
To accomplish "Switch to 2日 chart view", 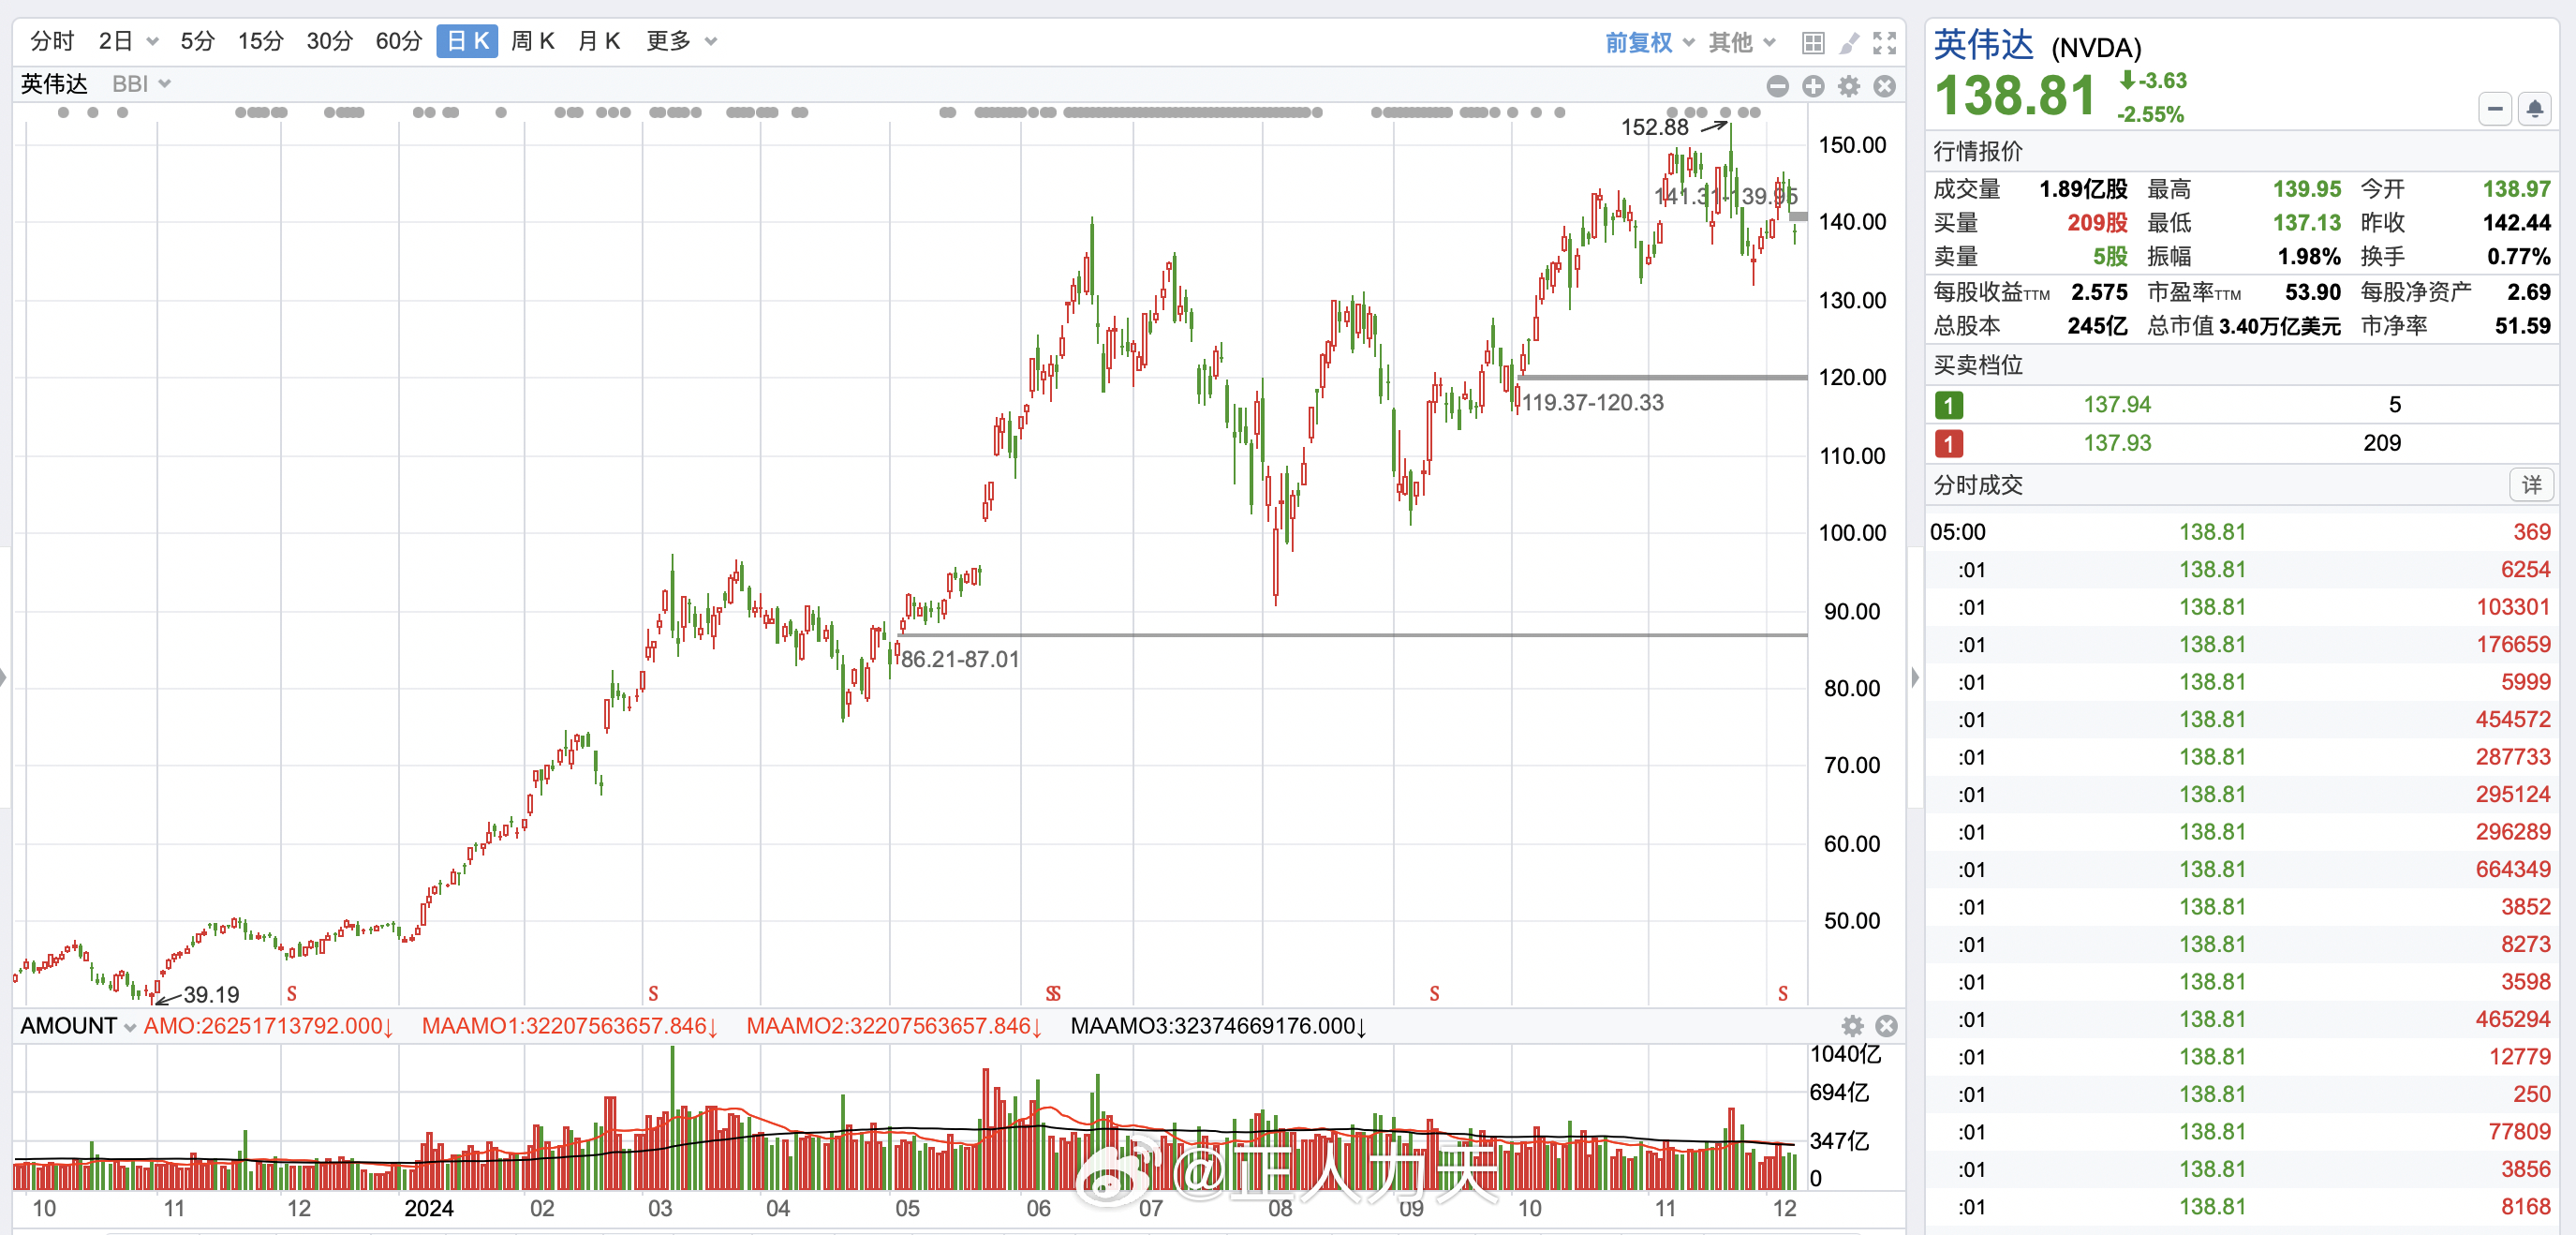I will [116, 41].
